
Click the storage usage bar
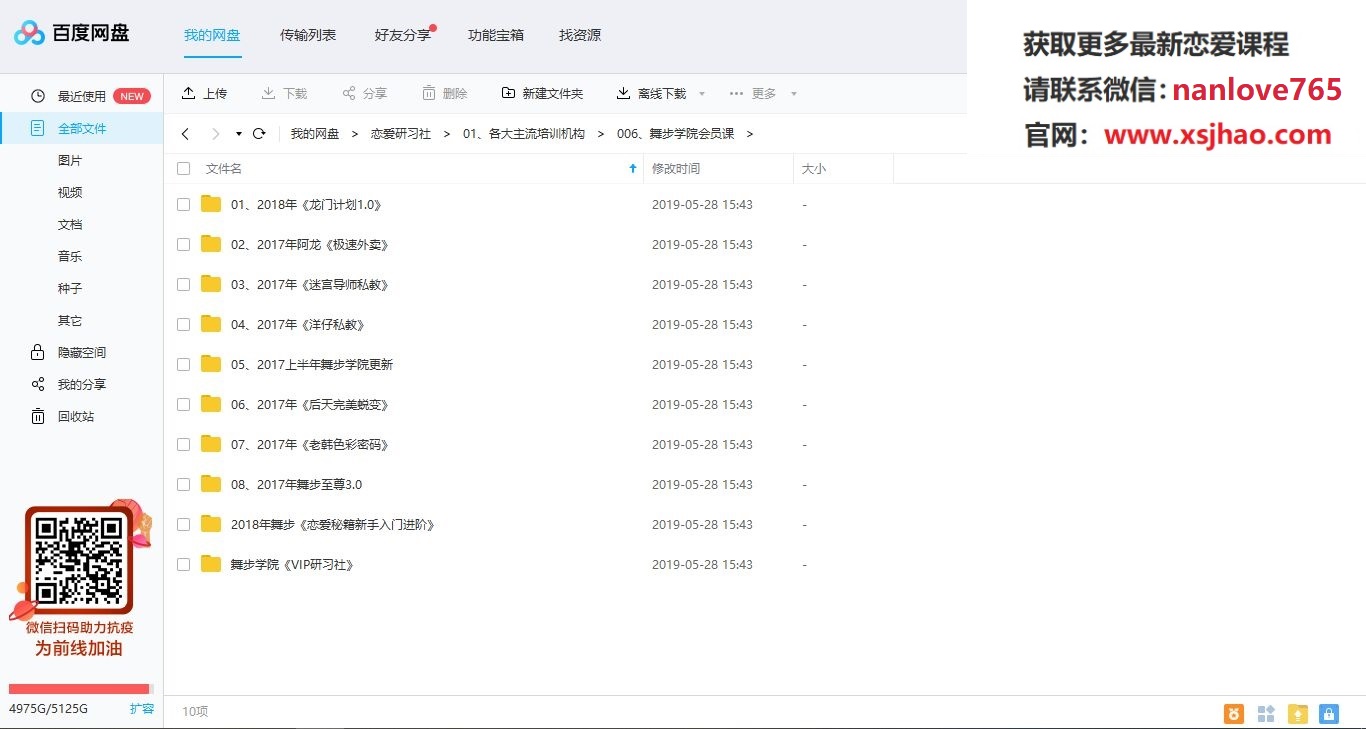80,689
